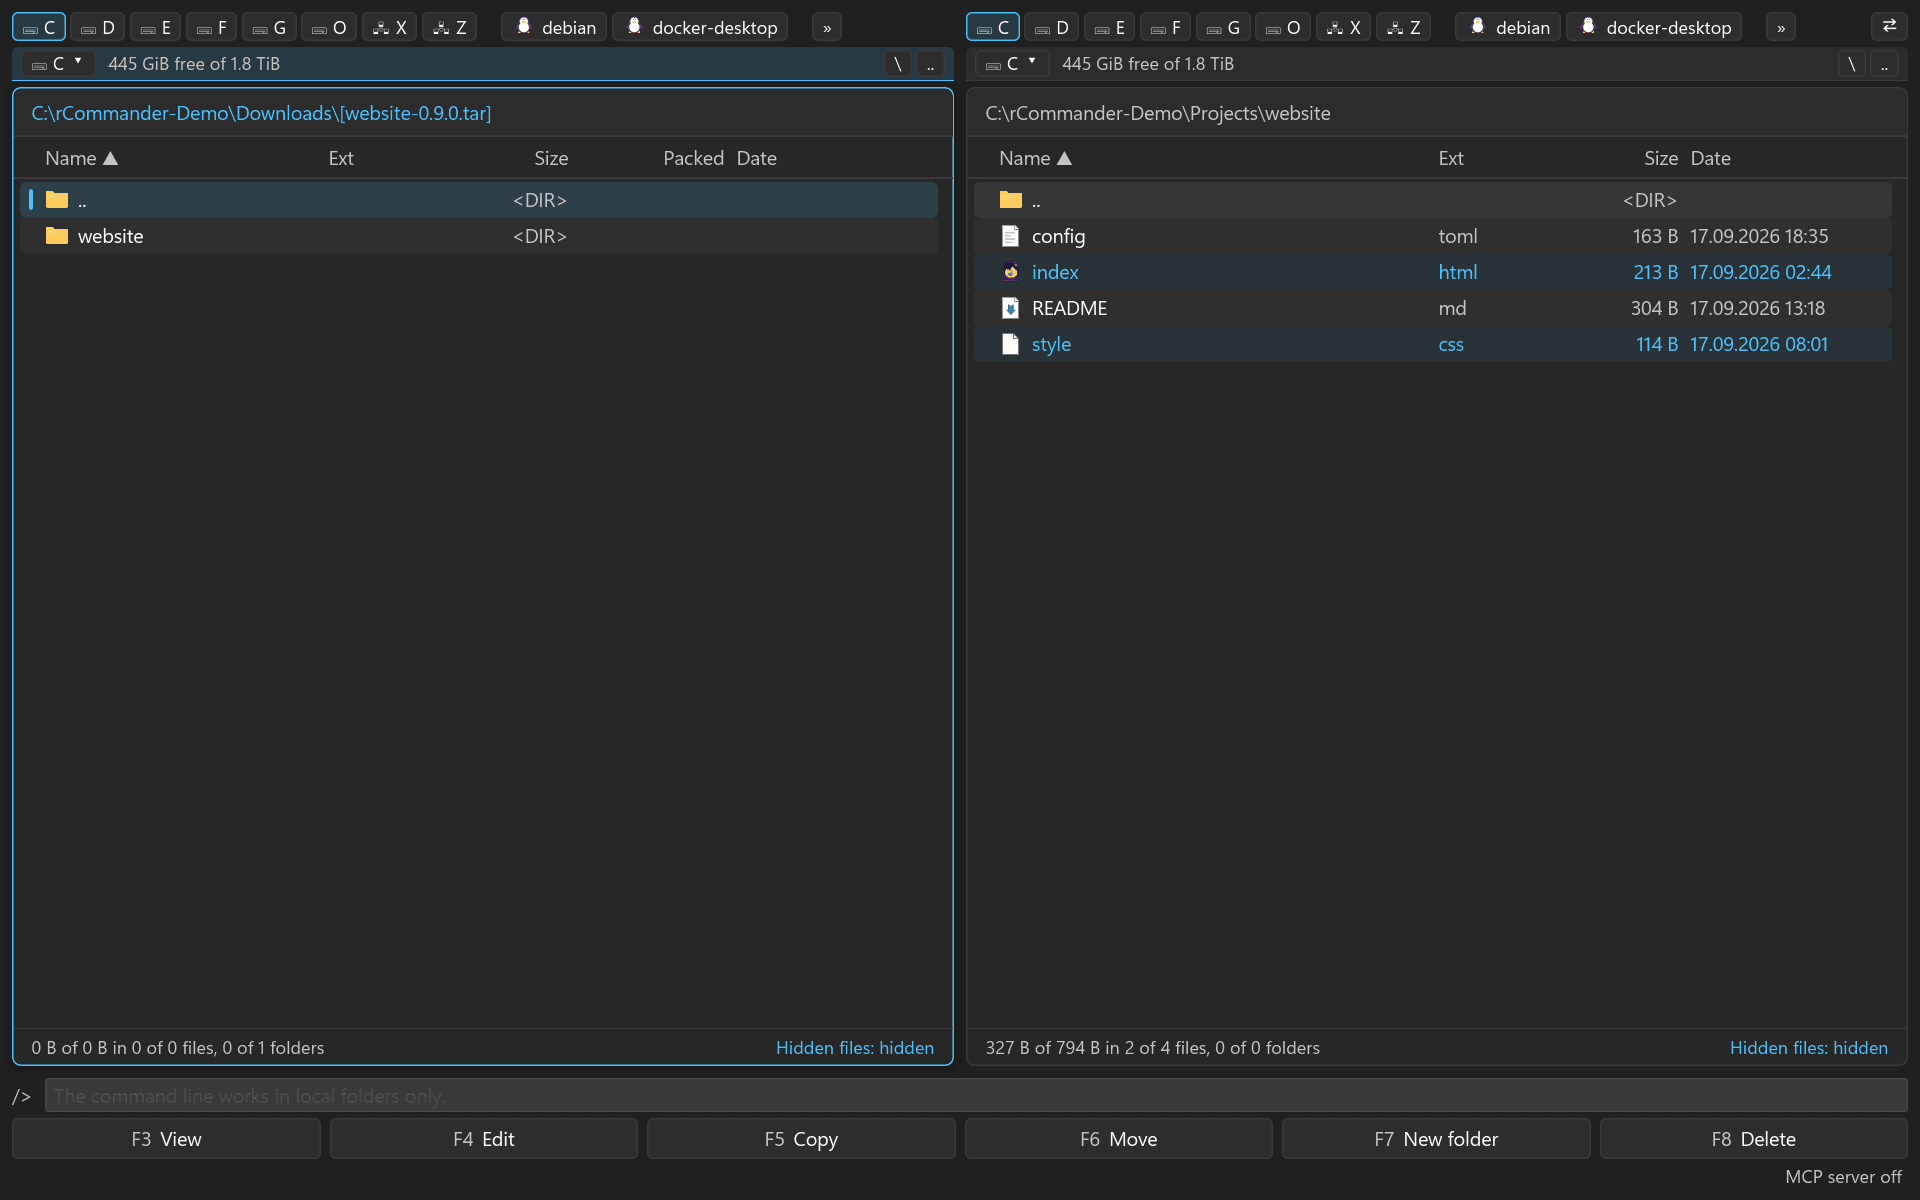1920x1200 pixels.
Task: Expand more drives in right drive bar
Action: (1781, 27)
